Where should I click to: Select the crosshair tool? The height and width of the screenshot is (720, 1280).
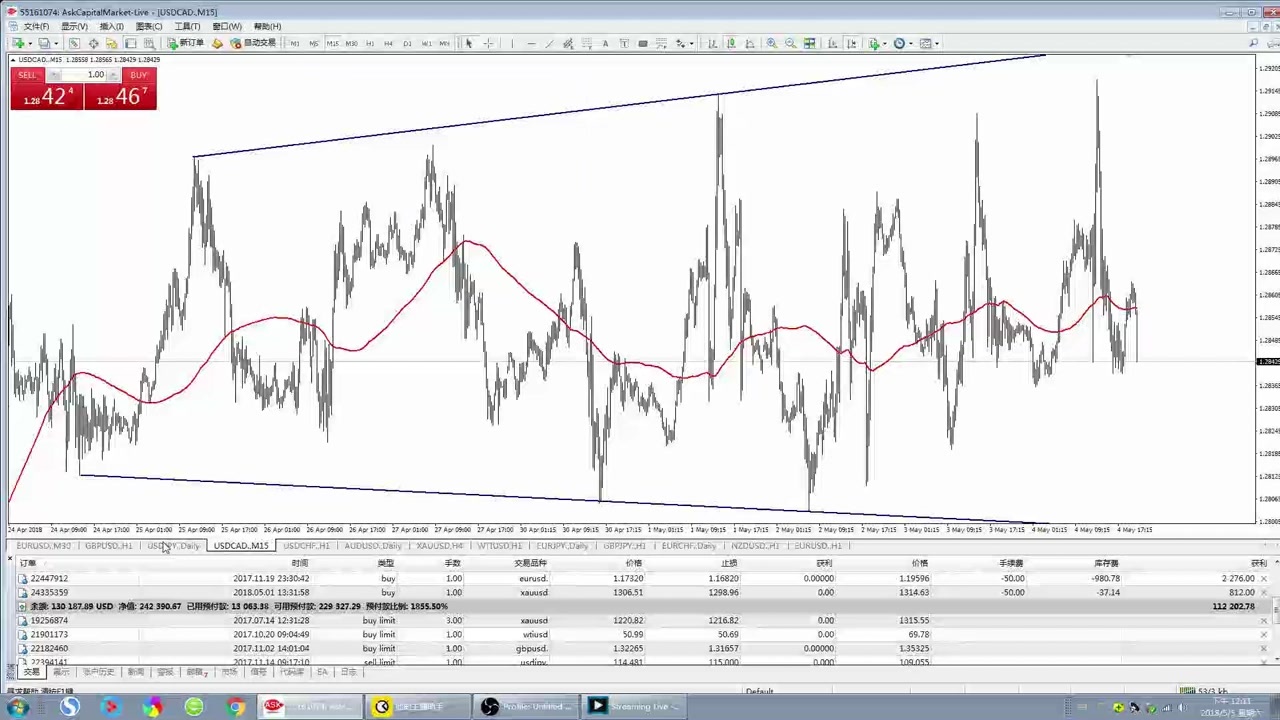pos(488,43)
